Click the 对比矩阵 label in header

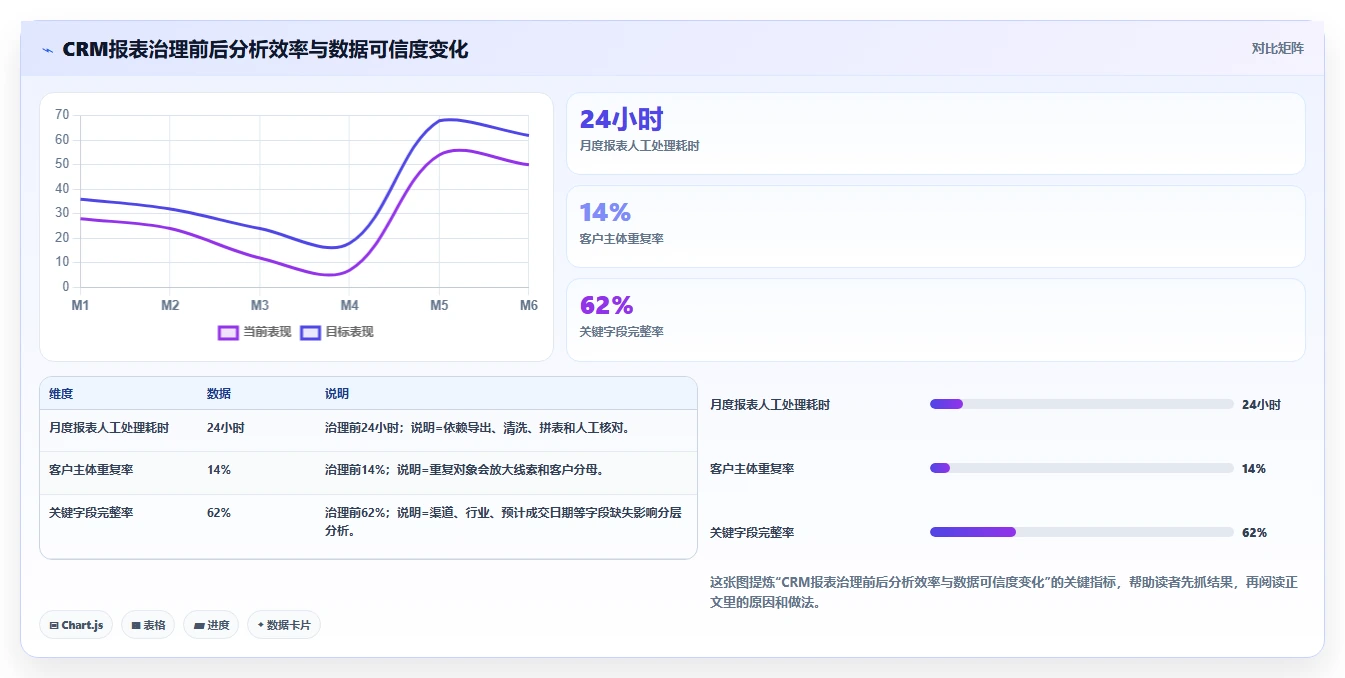point(1278,48)
